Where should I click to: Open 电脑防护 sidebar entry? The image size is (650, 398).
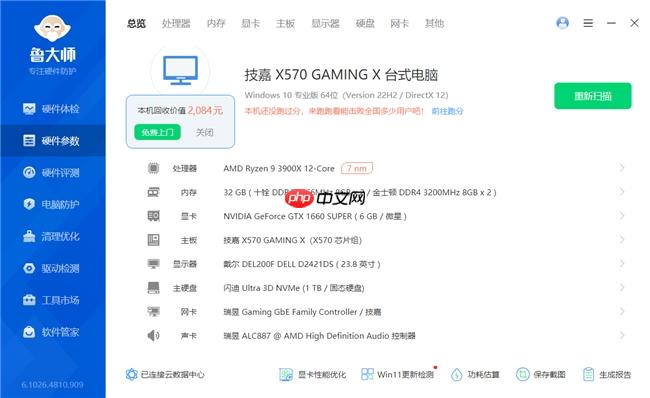[52, 204]
